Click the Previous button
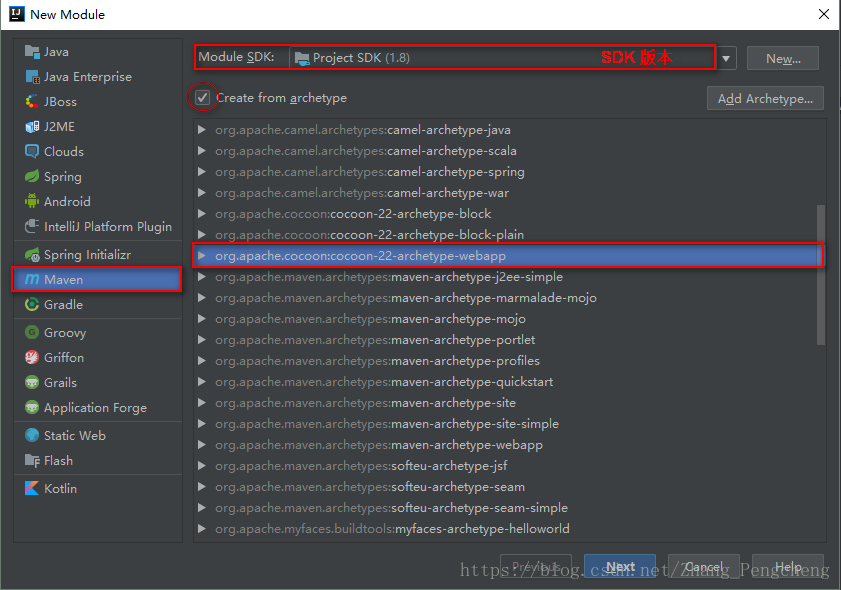The image size is (841, 590). pos(536,566)
